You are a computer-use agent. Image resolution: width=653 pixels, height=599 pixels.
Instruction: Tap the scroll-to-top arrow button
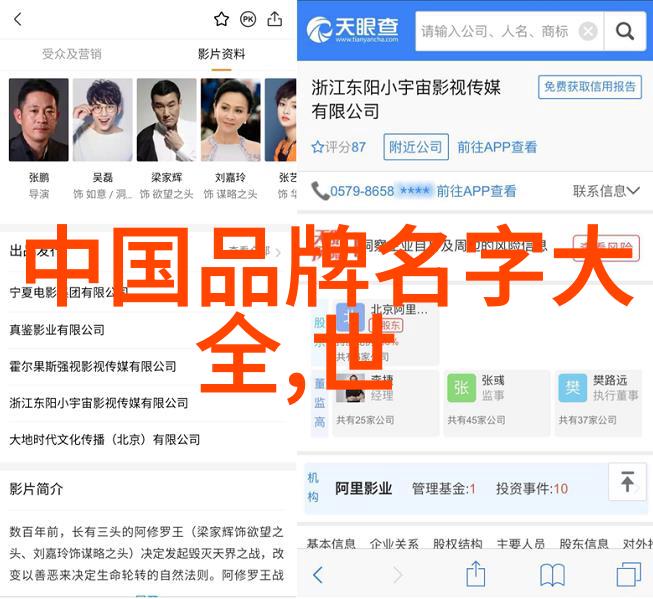pyautogui.click(x=627, y=482)
